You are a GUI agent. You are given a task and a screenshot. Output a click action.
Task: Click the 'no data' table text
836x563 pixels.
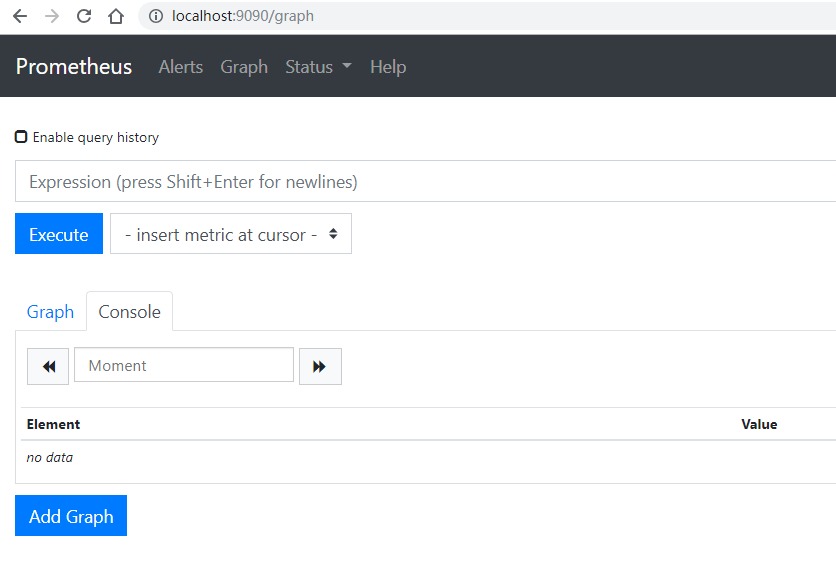pos(50,457)
